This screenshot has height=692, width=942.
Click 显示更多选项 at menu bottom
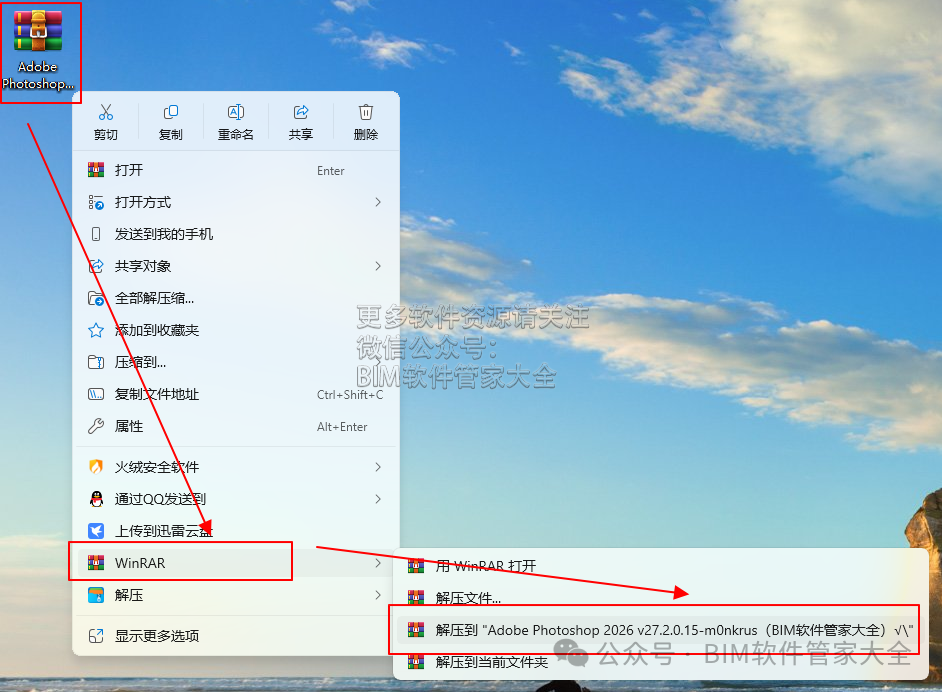tap(236, 636)
